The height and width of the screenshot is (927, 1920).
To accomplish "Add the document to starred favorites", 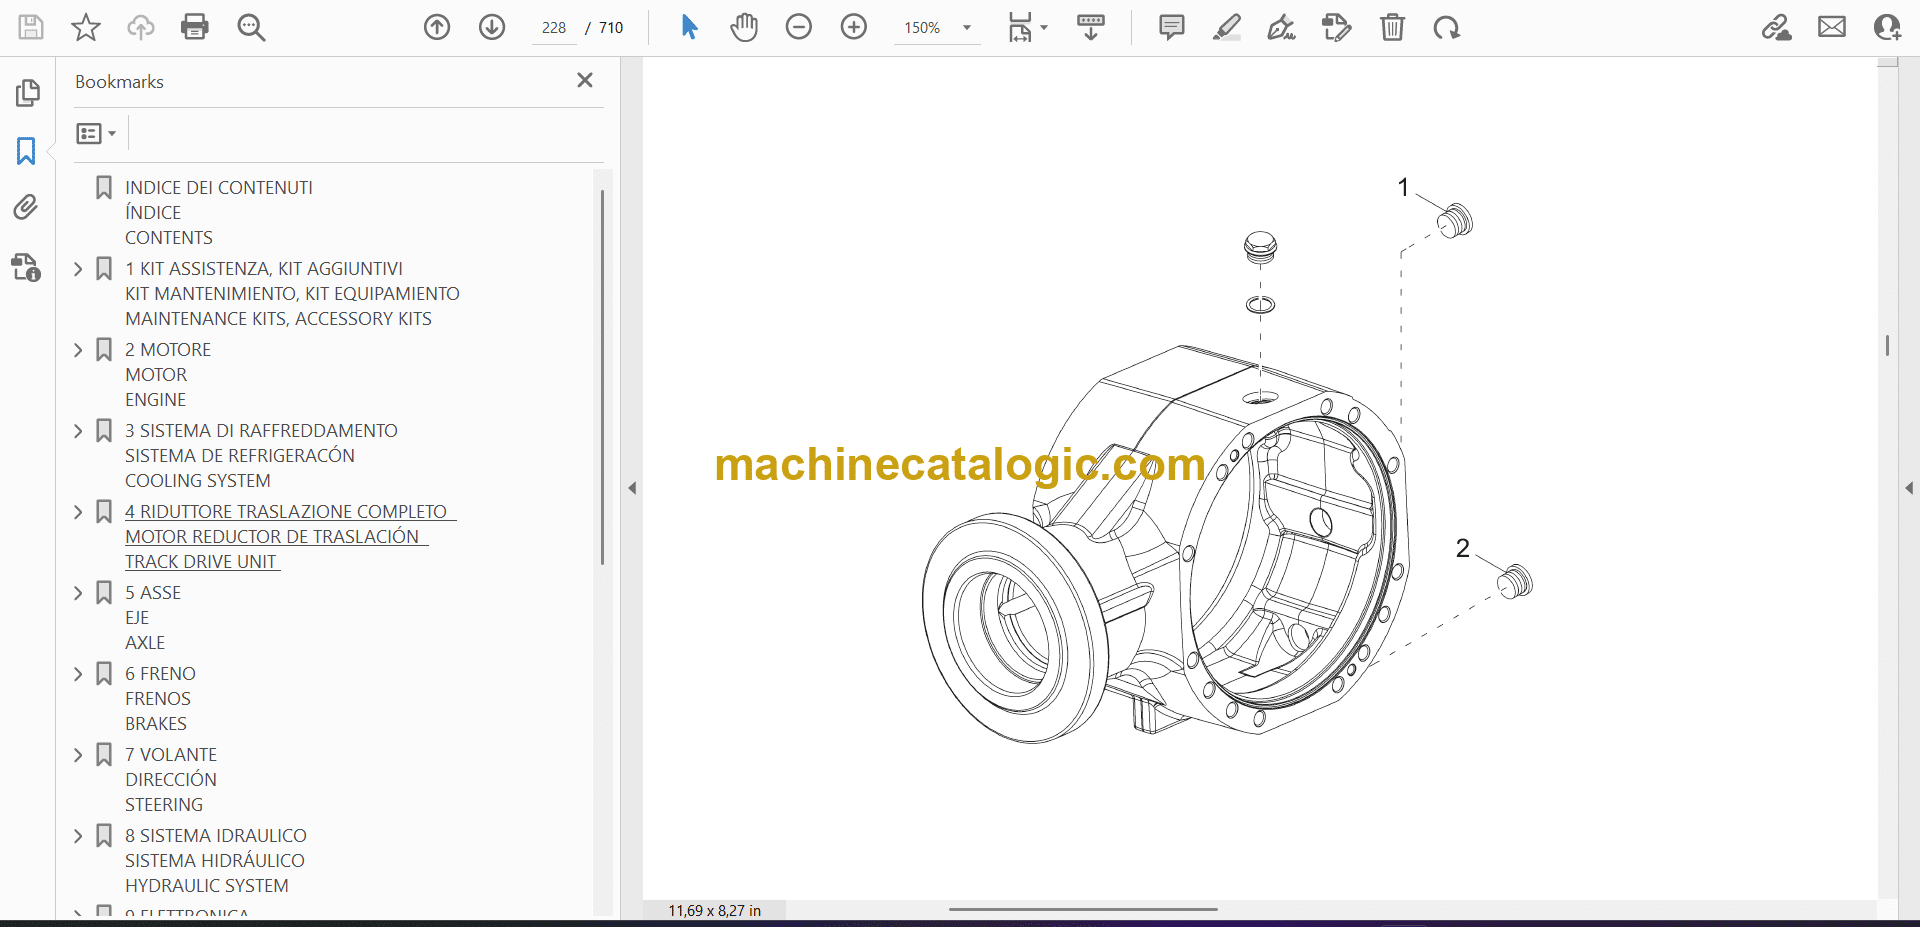I will click(86, 27).
